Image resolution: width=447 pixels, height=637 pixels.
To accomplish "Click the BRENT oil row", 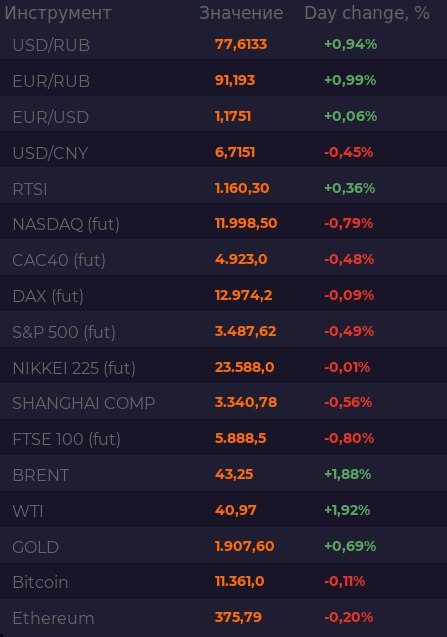I will pos(224,474).
